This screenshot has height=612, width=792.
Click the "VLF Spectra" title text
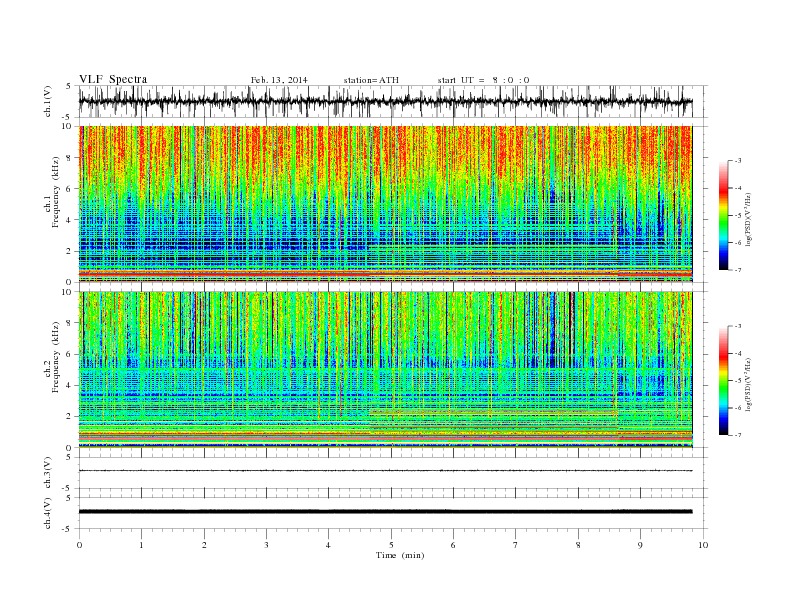(x=113, y=79)
